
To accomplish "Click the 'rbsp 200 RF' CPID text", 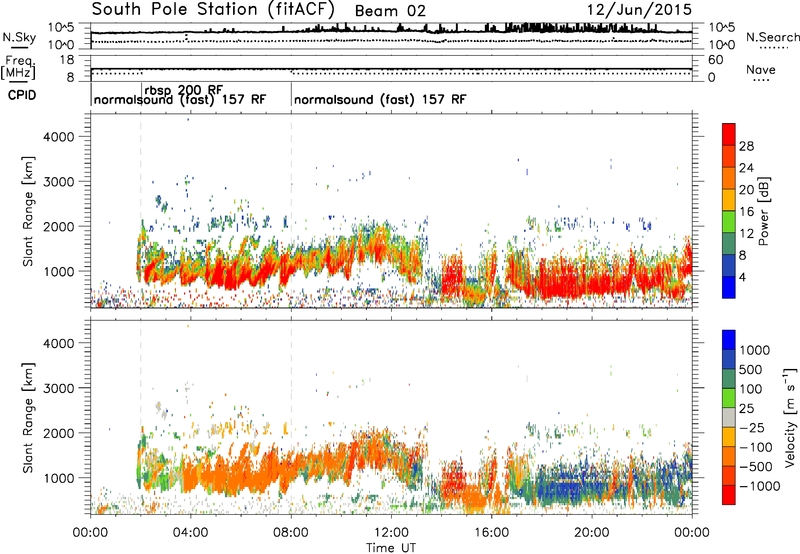I will 184,90.
